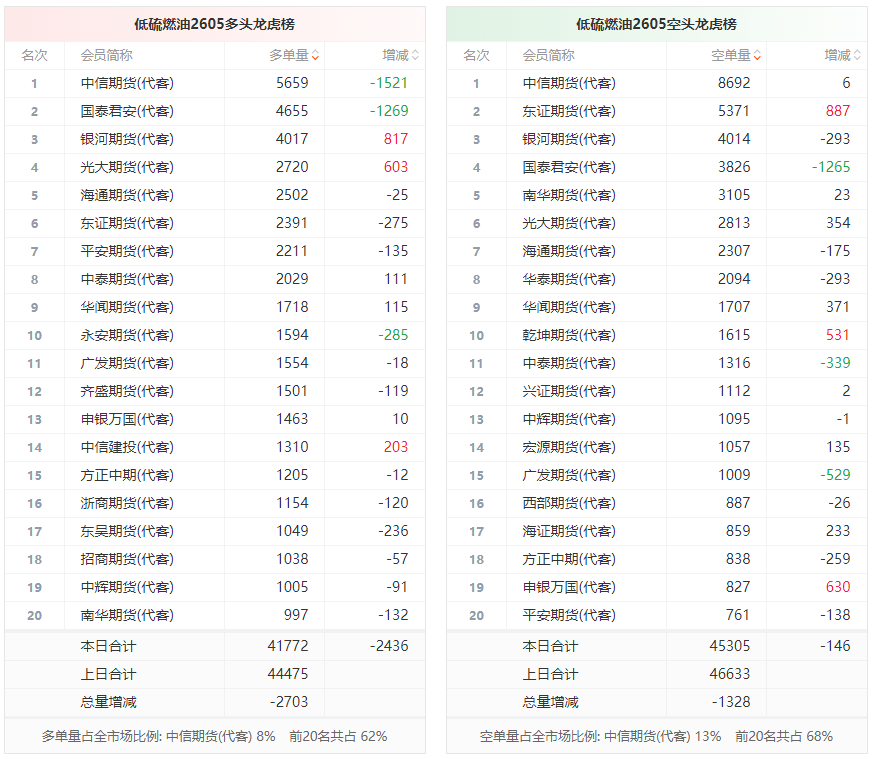
Task: Sort long table by 多单量 arrows
Action: coord(315,56)
